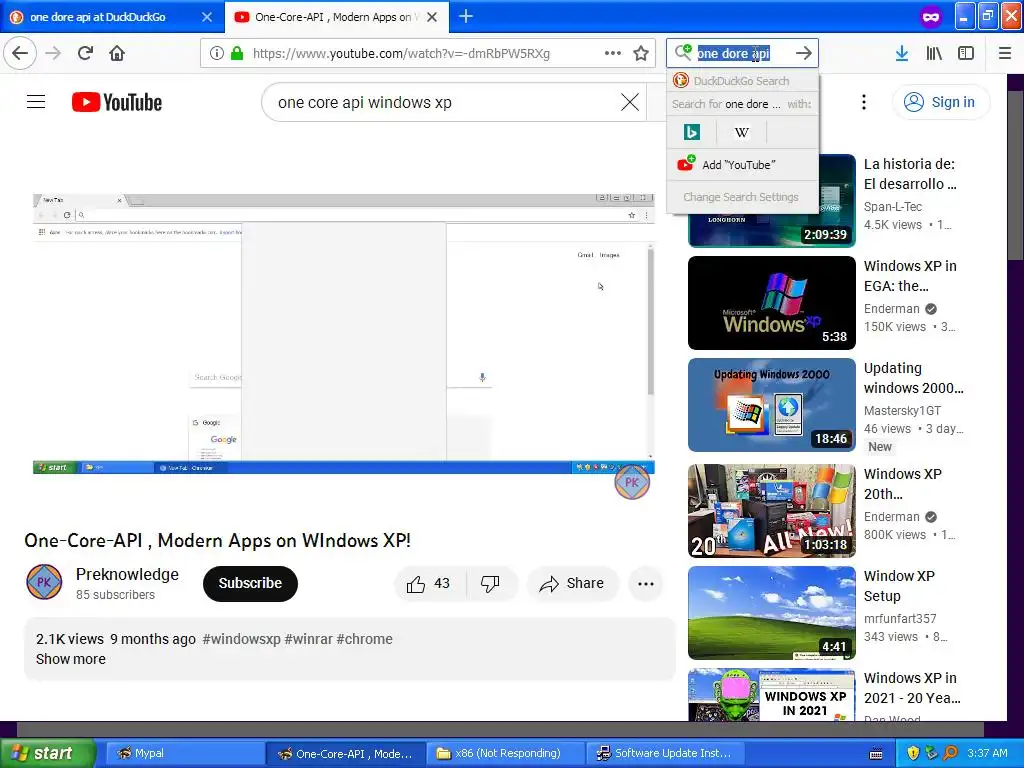Open the One-Core-API taskbar window item
Viewport: 1024px width, 768px height.
[346, 753]
